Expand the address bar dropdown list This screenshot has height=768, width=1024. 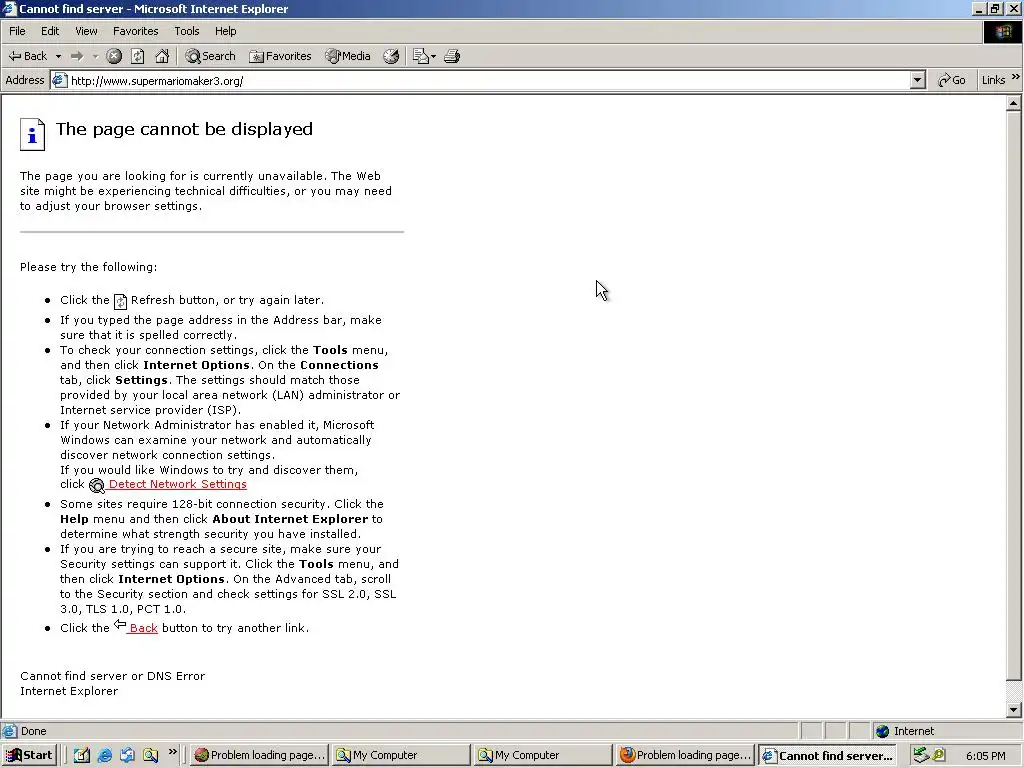(x=918, y=80)
